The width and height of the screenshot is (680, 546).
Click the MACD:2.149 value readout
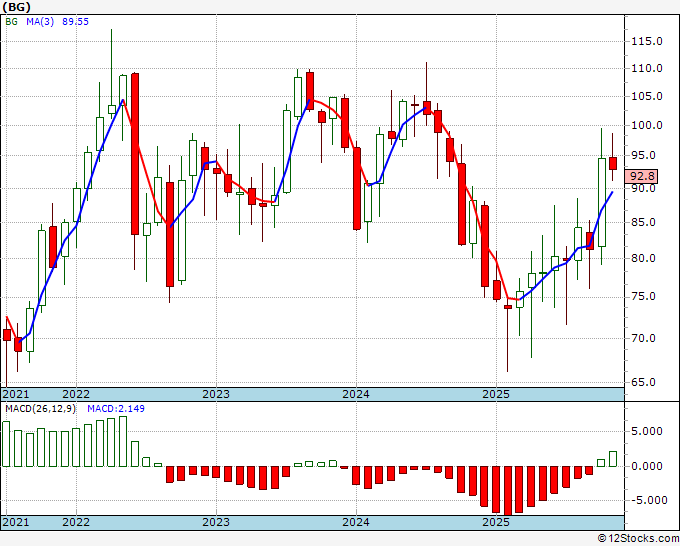tap(116, 409)
